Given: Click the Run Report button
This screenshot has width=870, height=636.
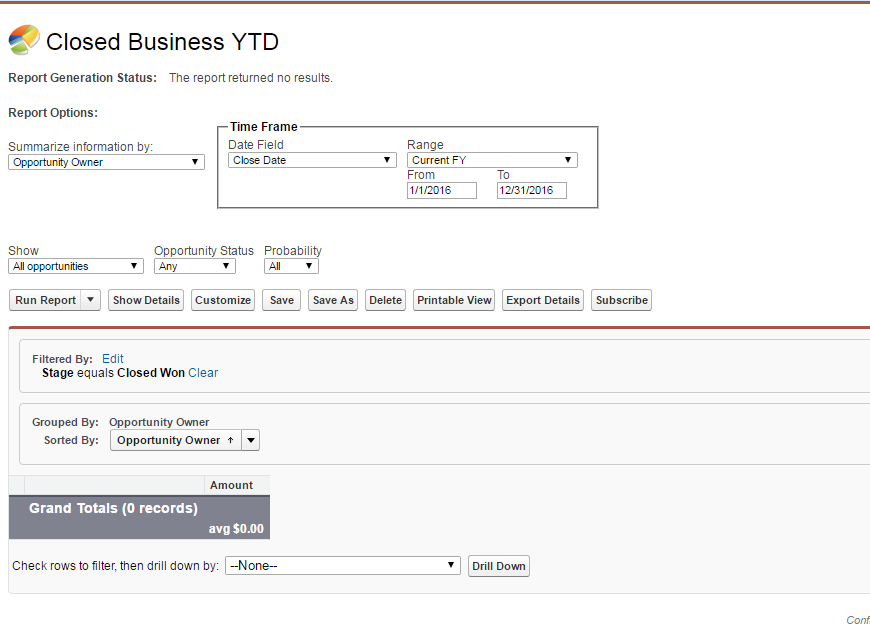Looking at the screenshot, I should point(45,300).
